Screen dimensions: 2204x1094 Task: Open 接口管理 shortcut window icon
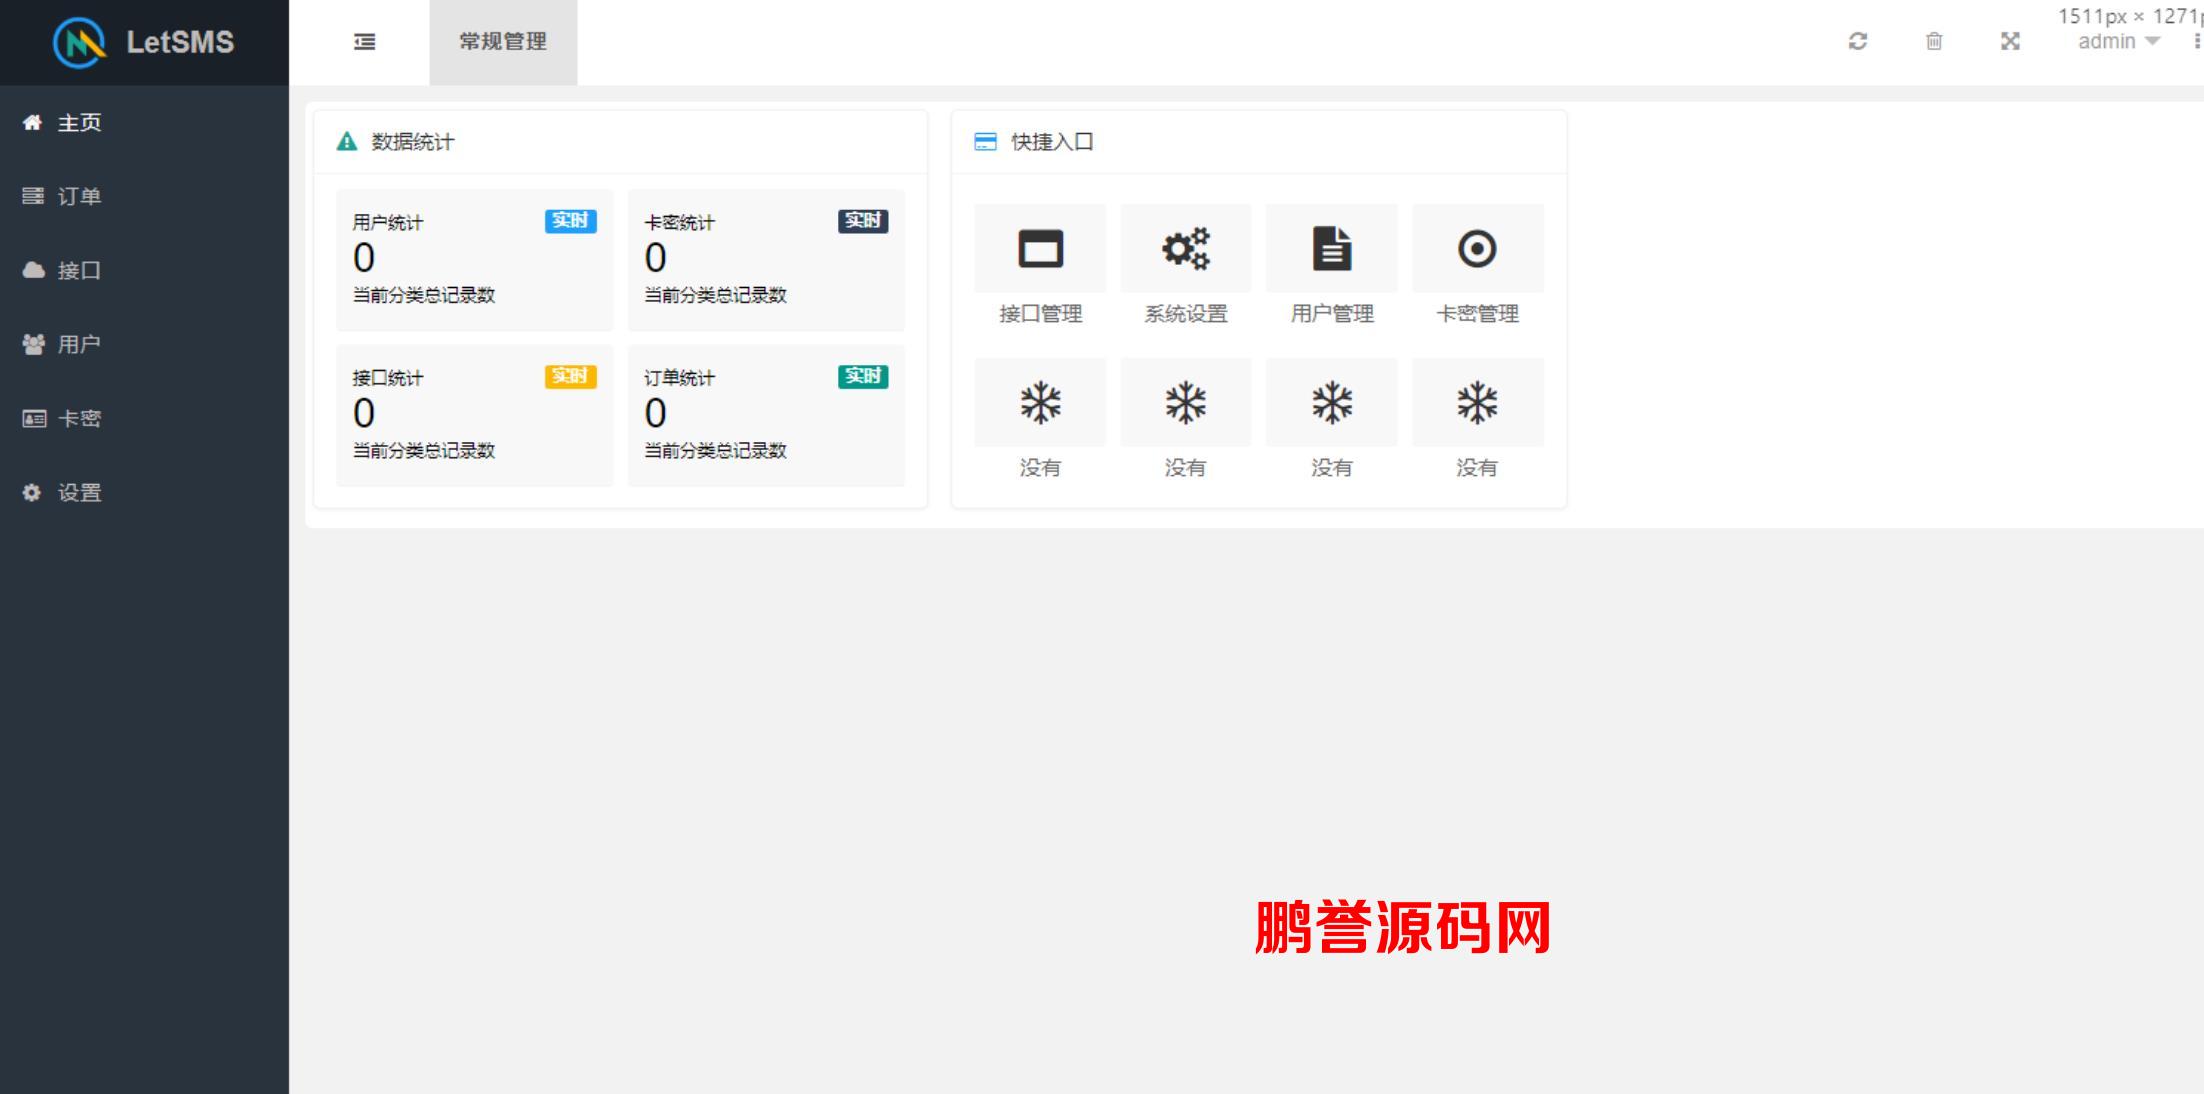(x=1040, y=248)
